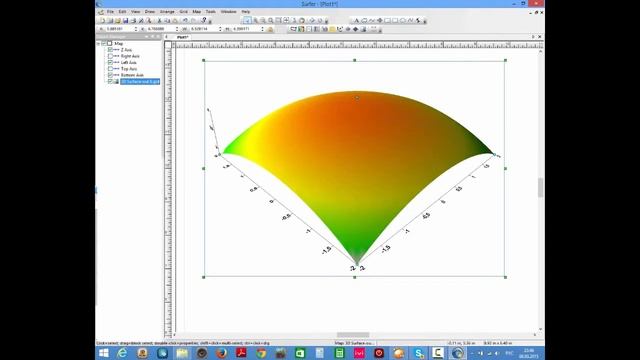Activate the Select arrow tool
640x360 pixels.
[247, 20]
